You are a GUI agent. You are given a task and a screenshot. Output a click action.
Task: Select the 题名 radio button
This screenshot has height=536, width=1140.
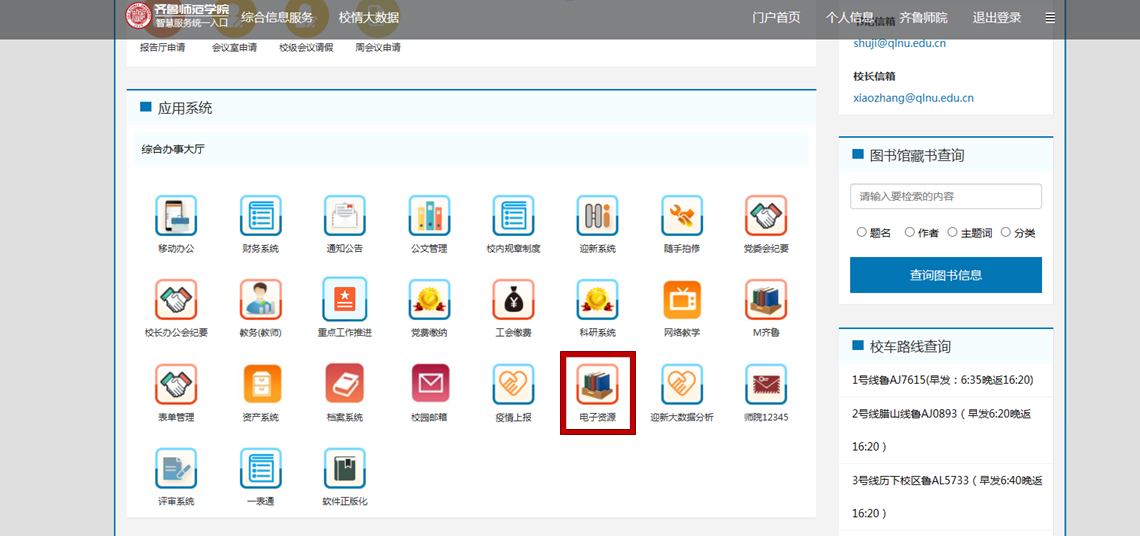point(862,233)
